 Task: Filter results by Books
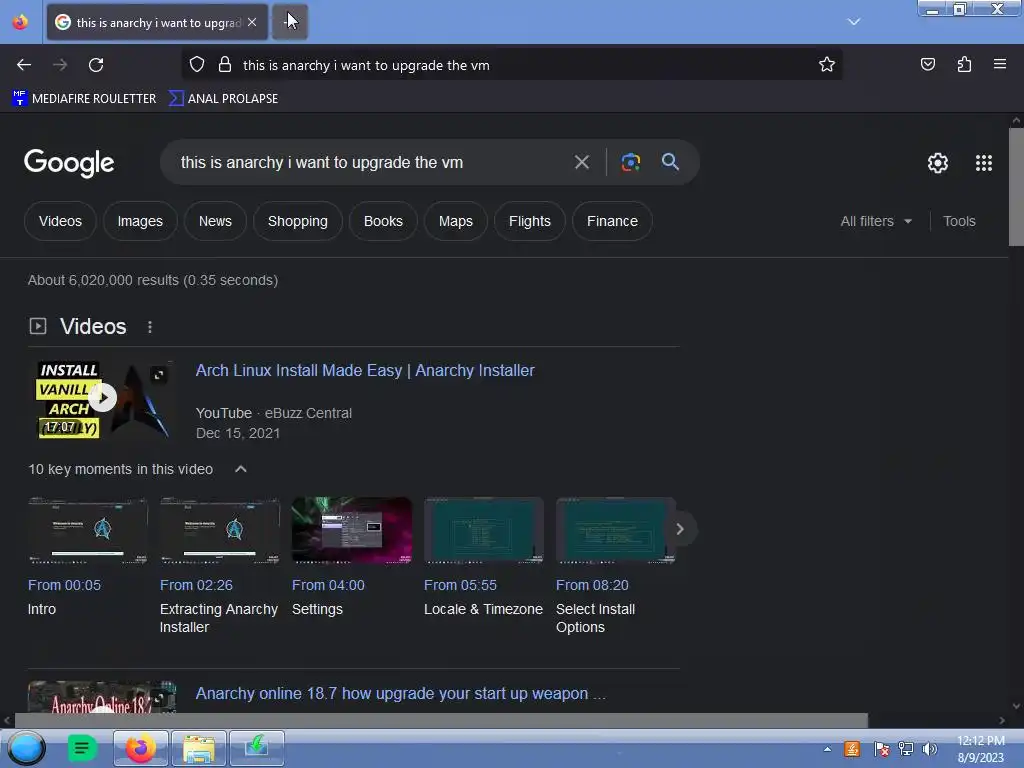pos(383,221)
